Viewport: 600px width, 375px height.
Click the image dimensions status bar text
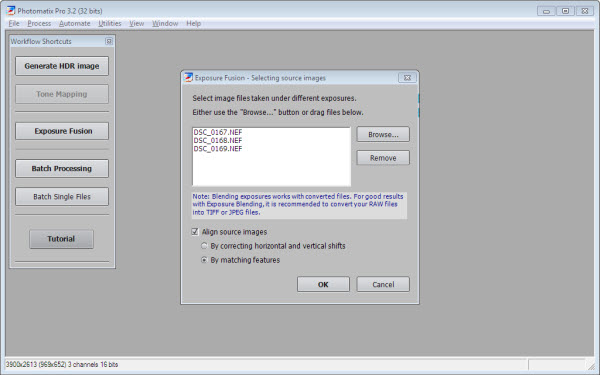click(x=62, y=364)
